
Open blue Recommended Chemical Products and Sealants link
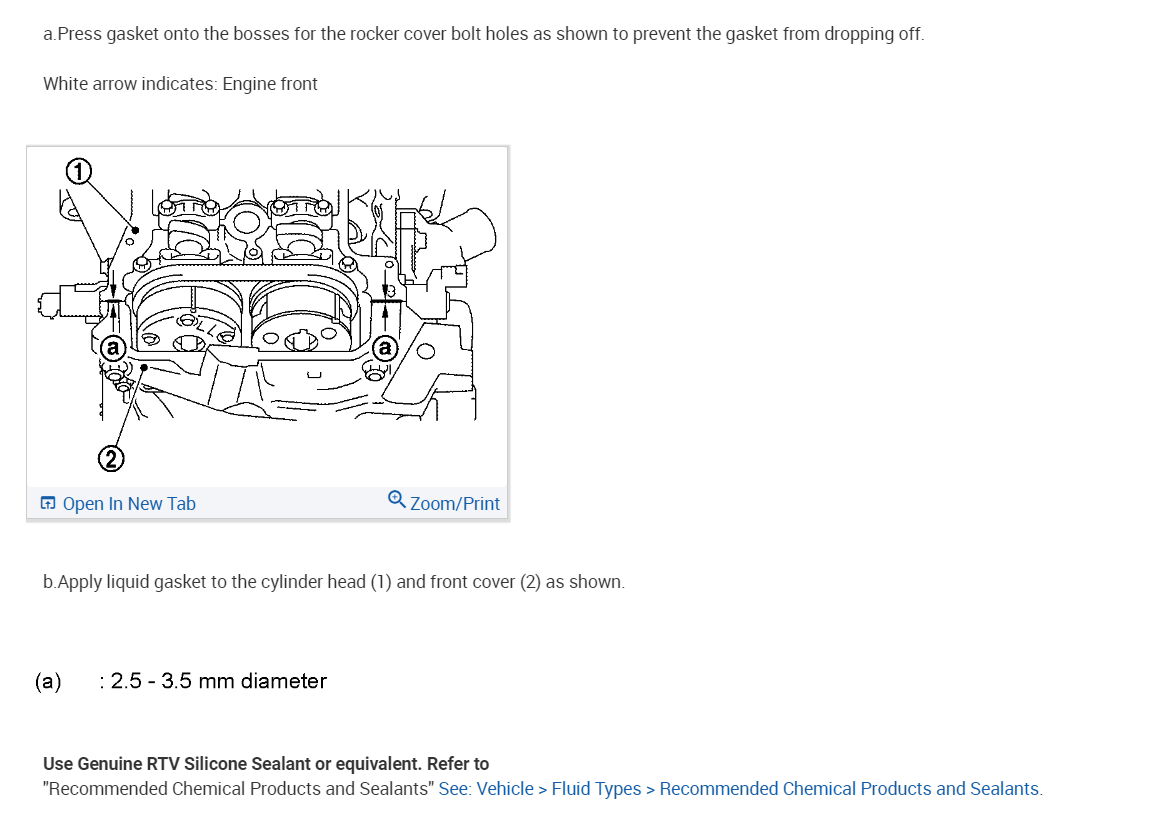click(x=849, y=789)
